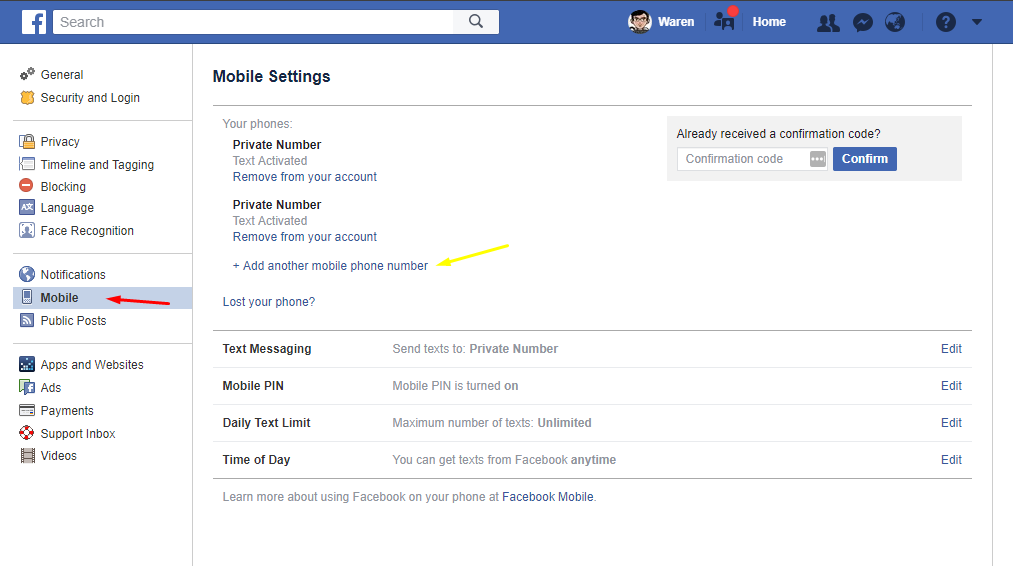1013x566 pixels.
Task: Click the Public Posts feed icon
Action: [27, 320]
